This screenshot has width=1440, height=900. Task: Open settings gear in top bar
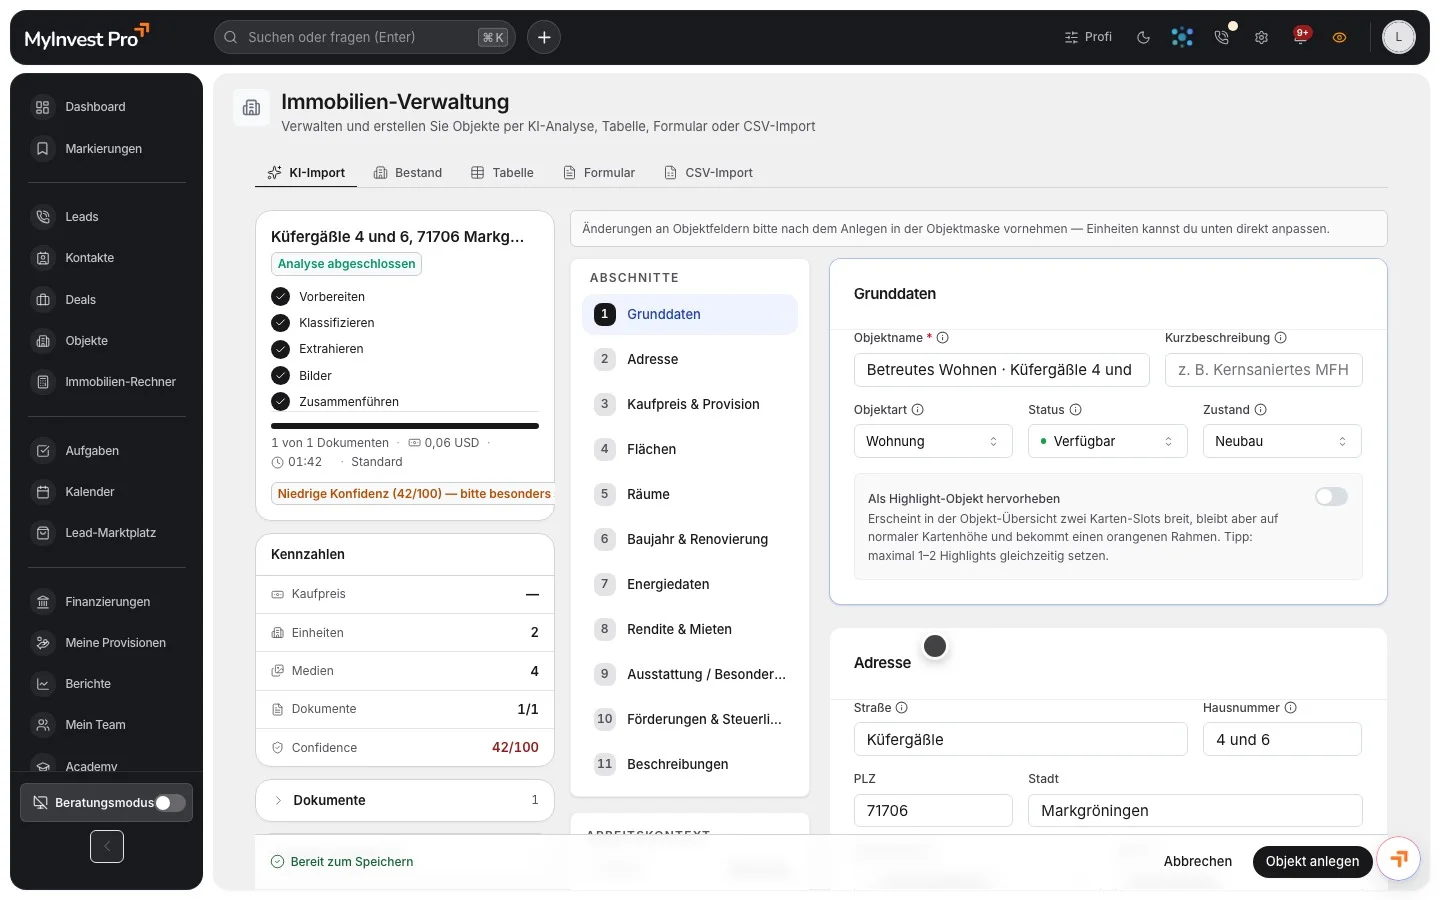coord(1261,37)
